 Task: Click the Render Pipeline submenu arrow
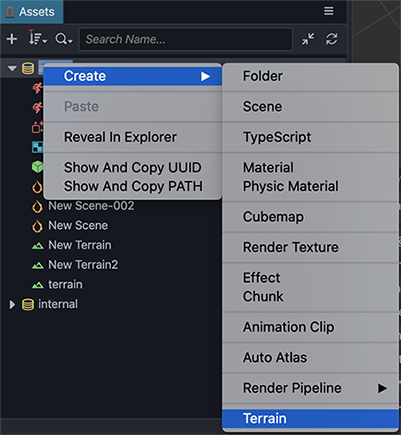[x=382, y=388]
